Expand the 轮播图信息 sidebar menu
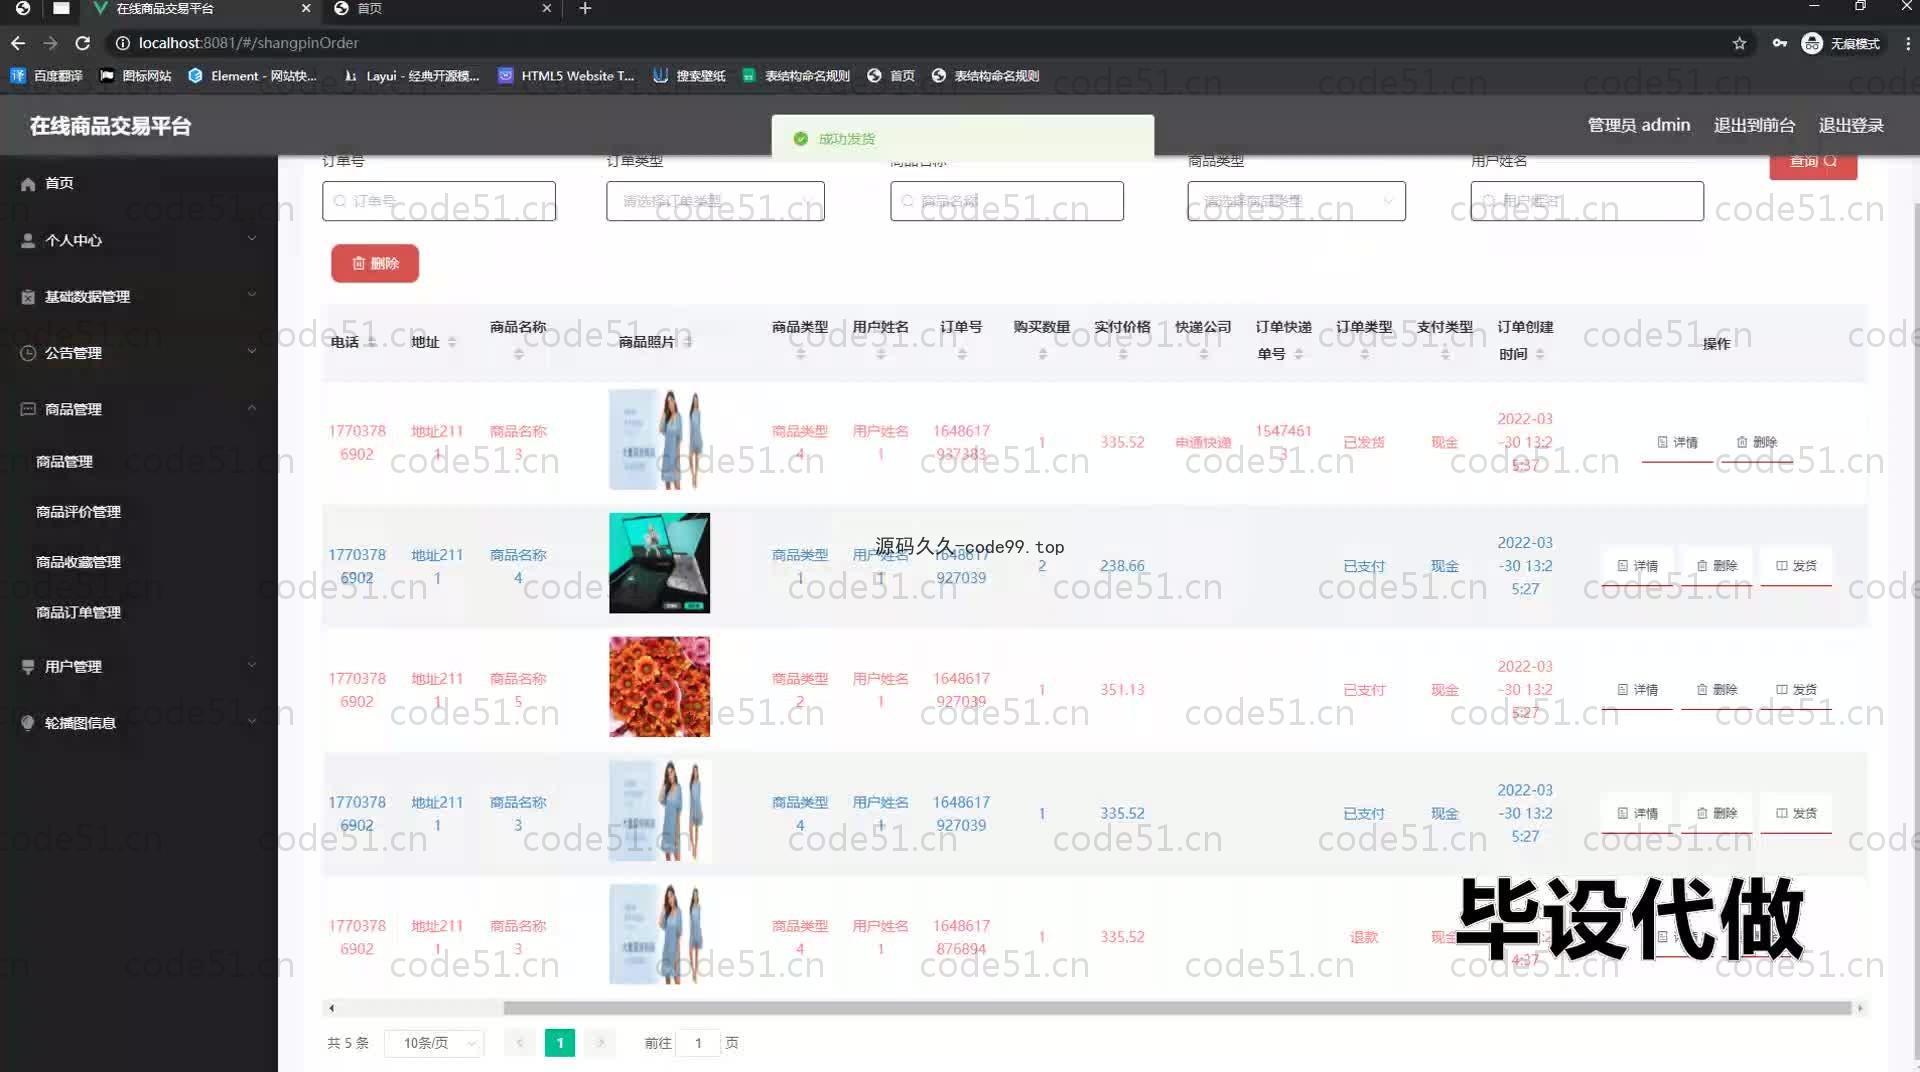Image resolution: width=1920 pixels, height=1072 pixels. click(138, 722)
